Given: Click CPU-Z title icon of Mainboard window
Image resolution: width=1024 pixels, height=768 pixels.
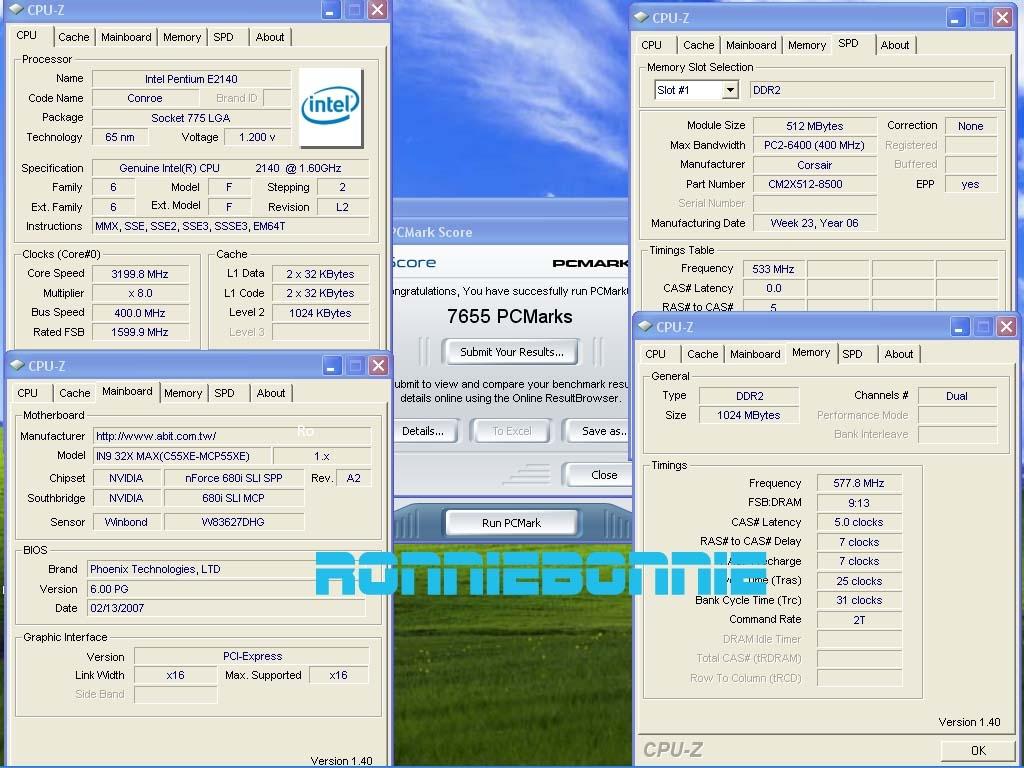Looking at the screenshot, I should coord(18,366).
